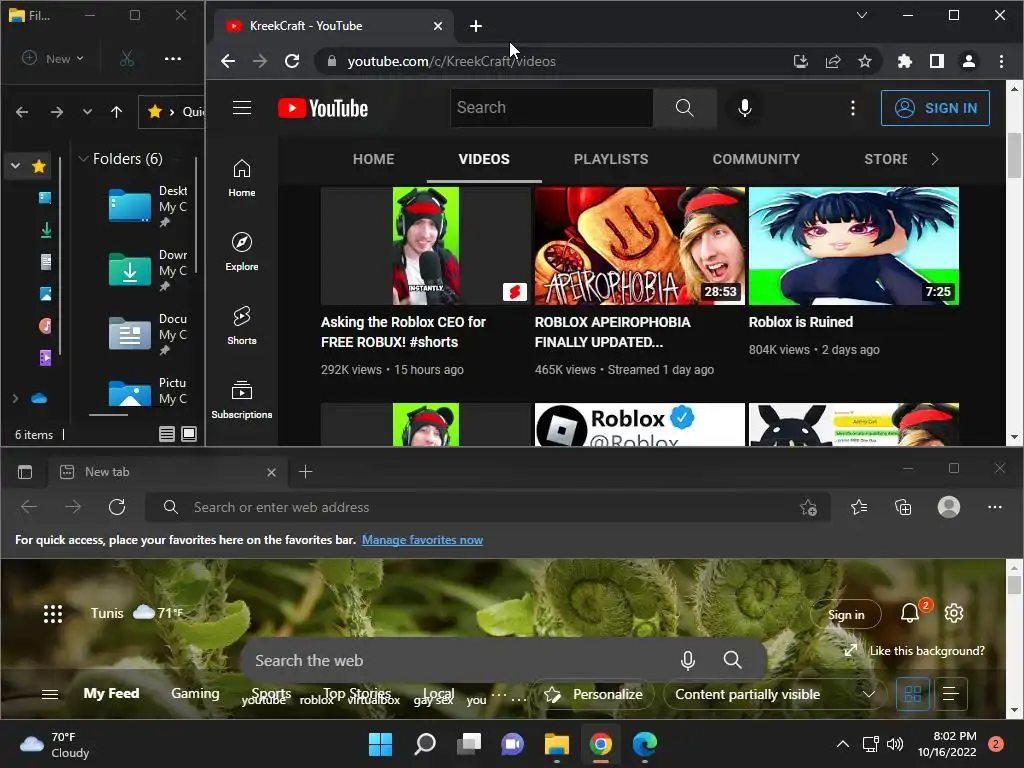Share this page from Chrome address bar
Image resolution: width=1024 pixels, height=768 pixels.
coord(833,61)
